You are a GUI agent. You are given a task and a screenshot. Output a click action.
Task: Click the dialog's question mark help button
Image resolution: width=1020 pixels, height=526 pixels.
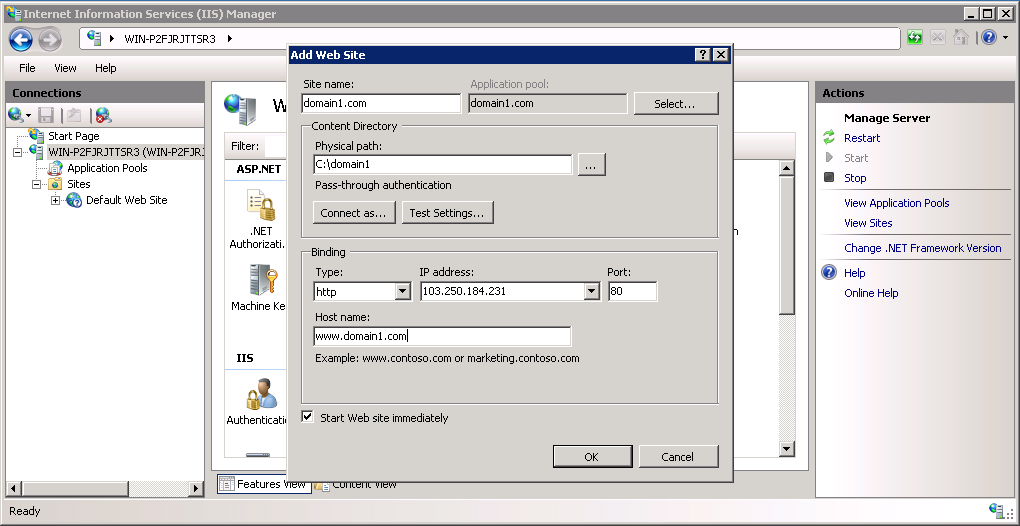click(x=703, y=55)
